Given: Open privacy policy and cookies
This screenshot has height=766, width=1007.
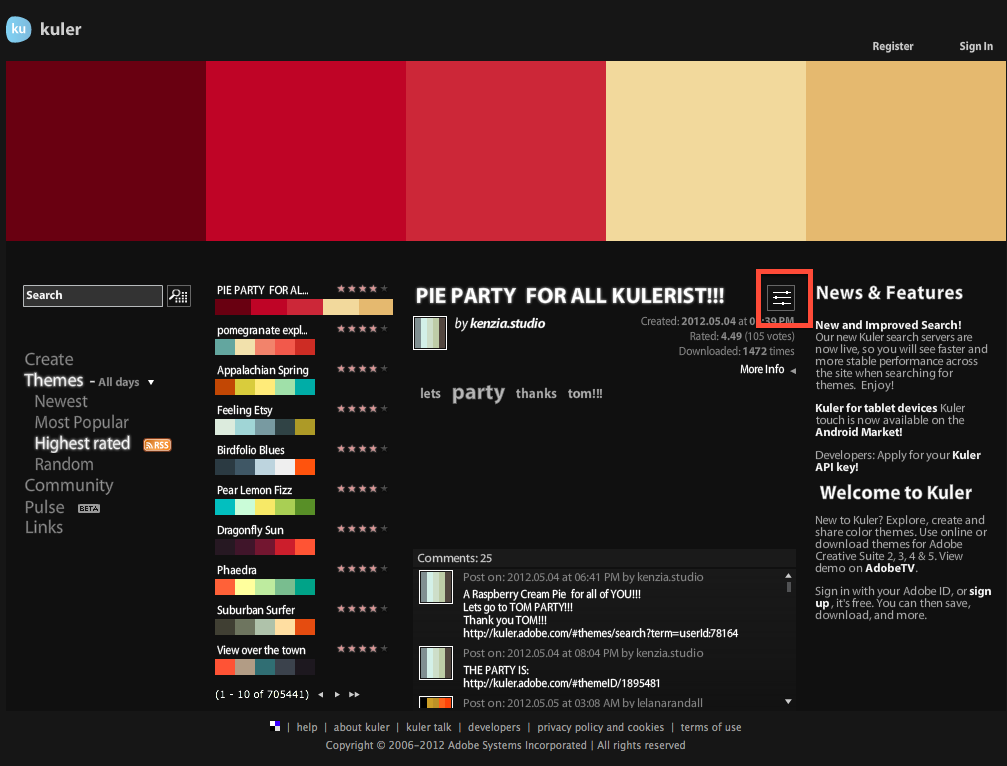Looking at the screenshot, I should coord(600,727).
